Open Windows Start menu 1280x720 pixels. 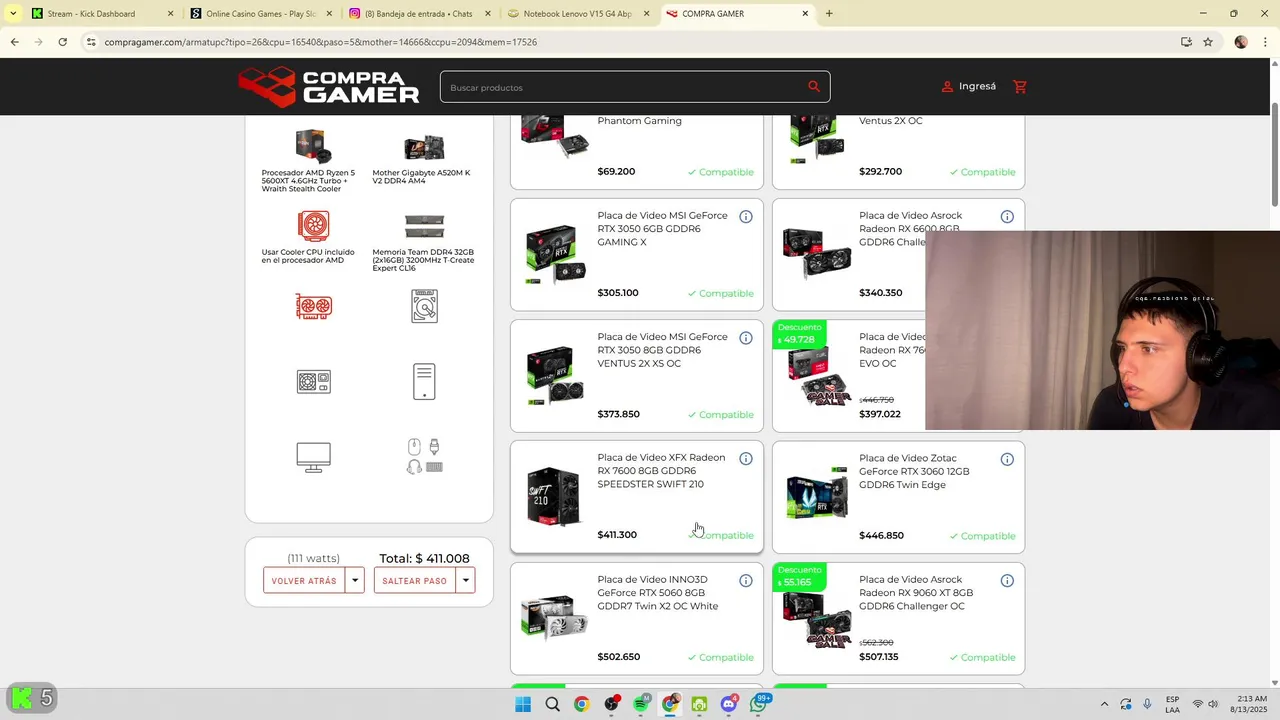pyautogui.click(x=522, y=705)
